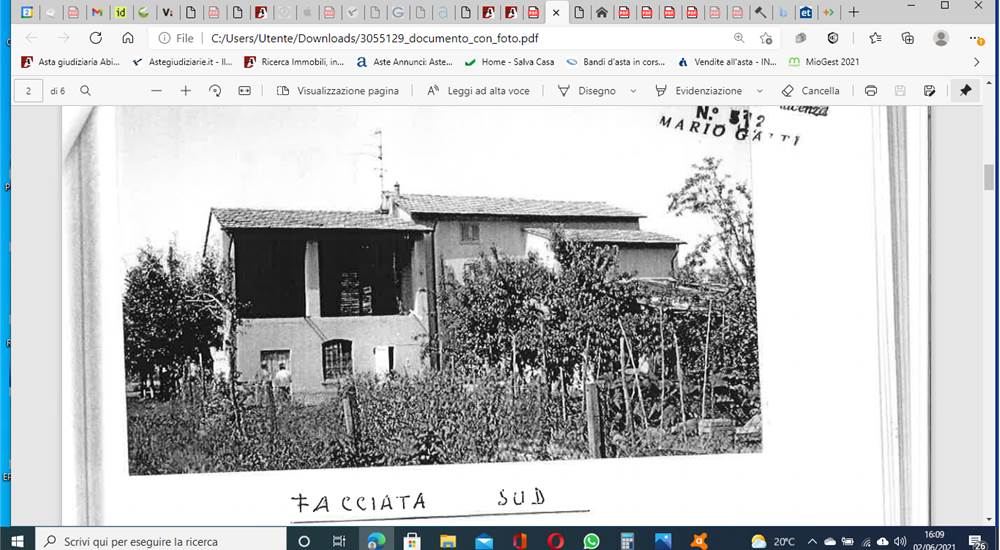
Task: Rotate the PDF page with the rotate icon
Action: 215,91
